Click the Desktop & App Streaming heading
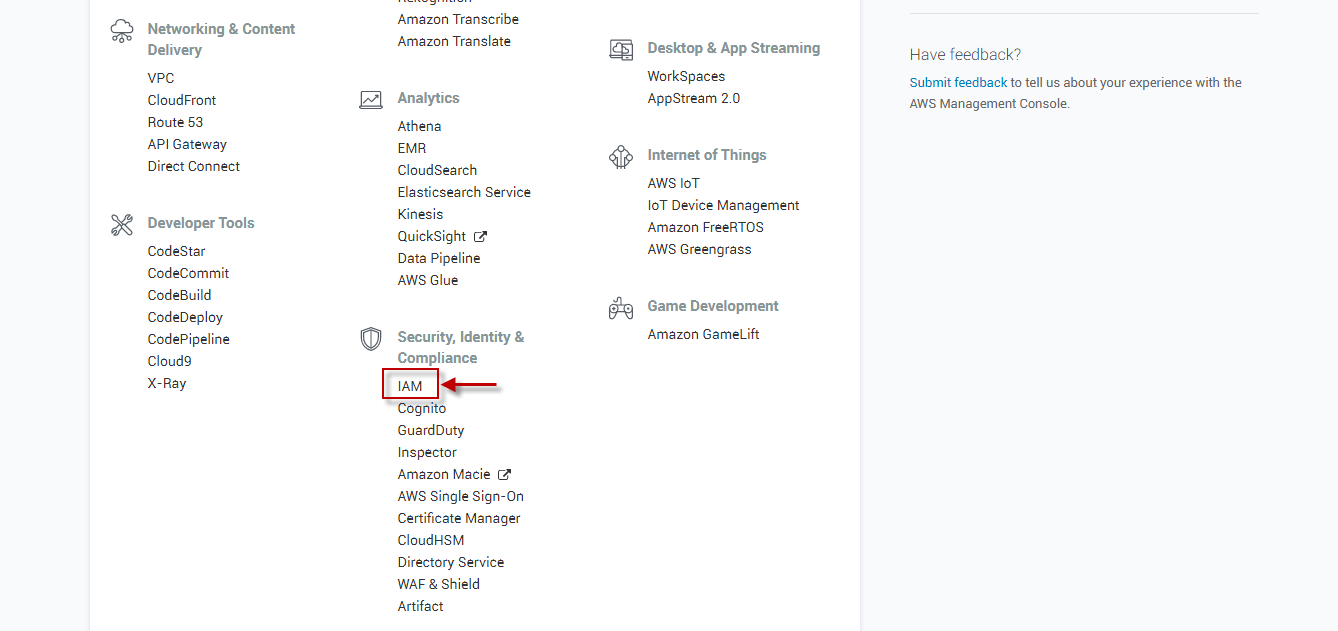The height and width of the screenshot is (631, 1338). point(734,48)
